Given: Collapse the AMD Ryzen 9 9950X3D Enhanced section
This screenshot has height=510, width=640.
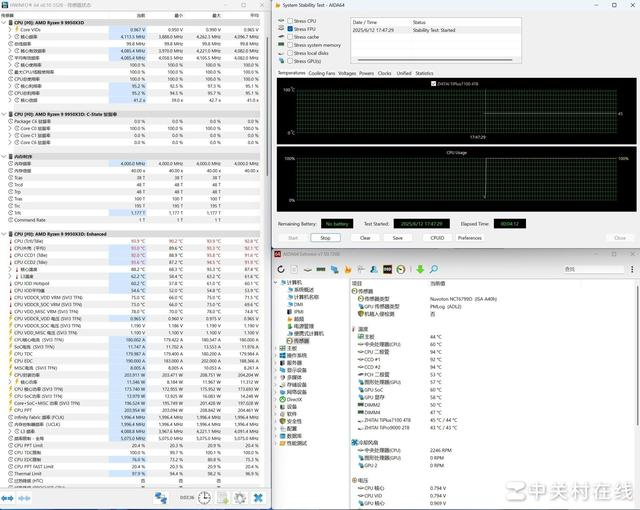Looking at the screenshot, I should tap(5, 234).
